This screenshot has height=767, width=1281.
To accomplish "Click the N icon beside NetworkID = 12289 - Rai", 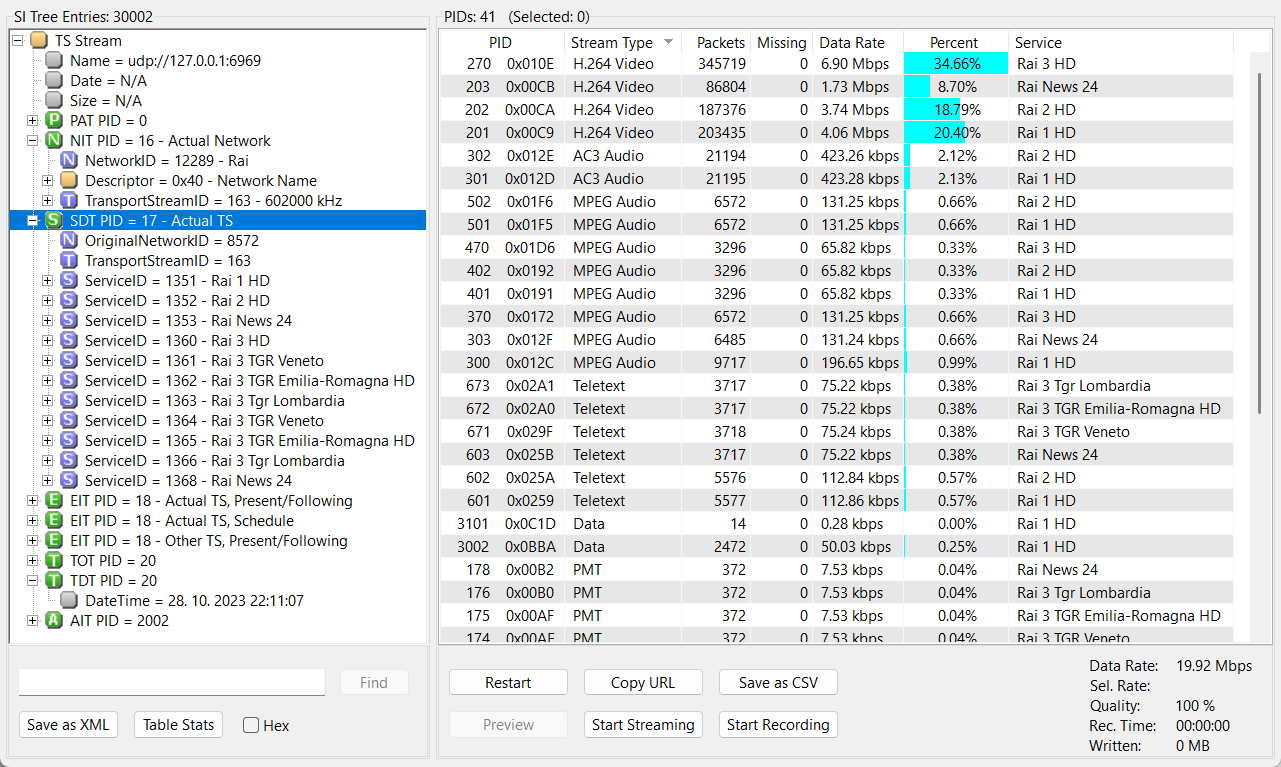I will pos(69,161).
